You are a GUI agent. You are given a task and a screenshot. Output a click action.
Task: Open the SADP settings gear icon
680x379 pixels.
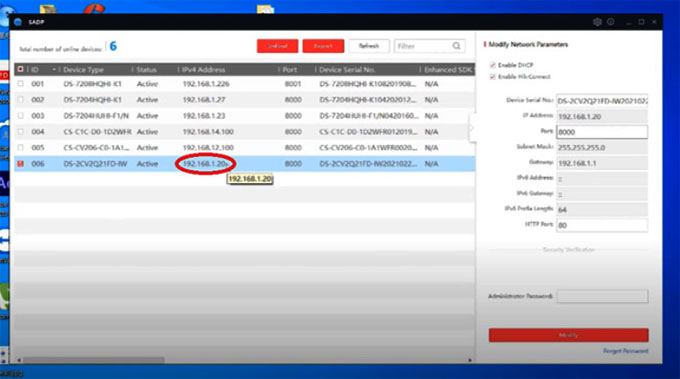(597, 22)
